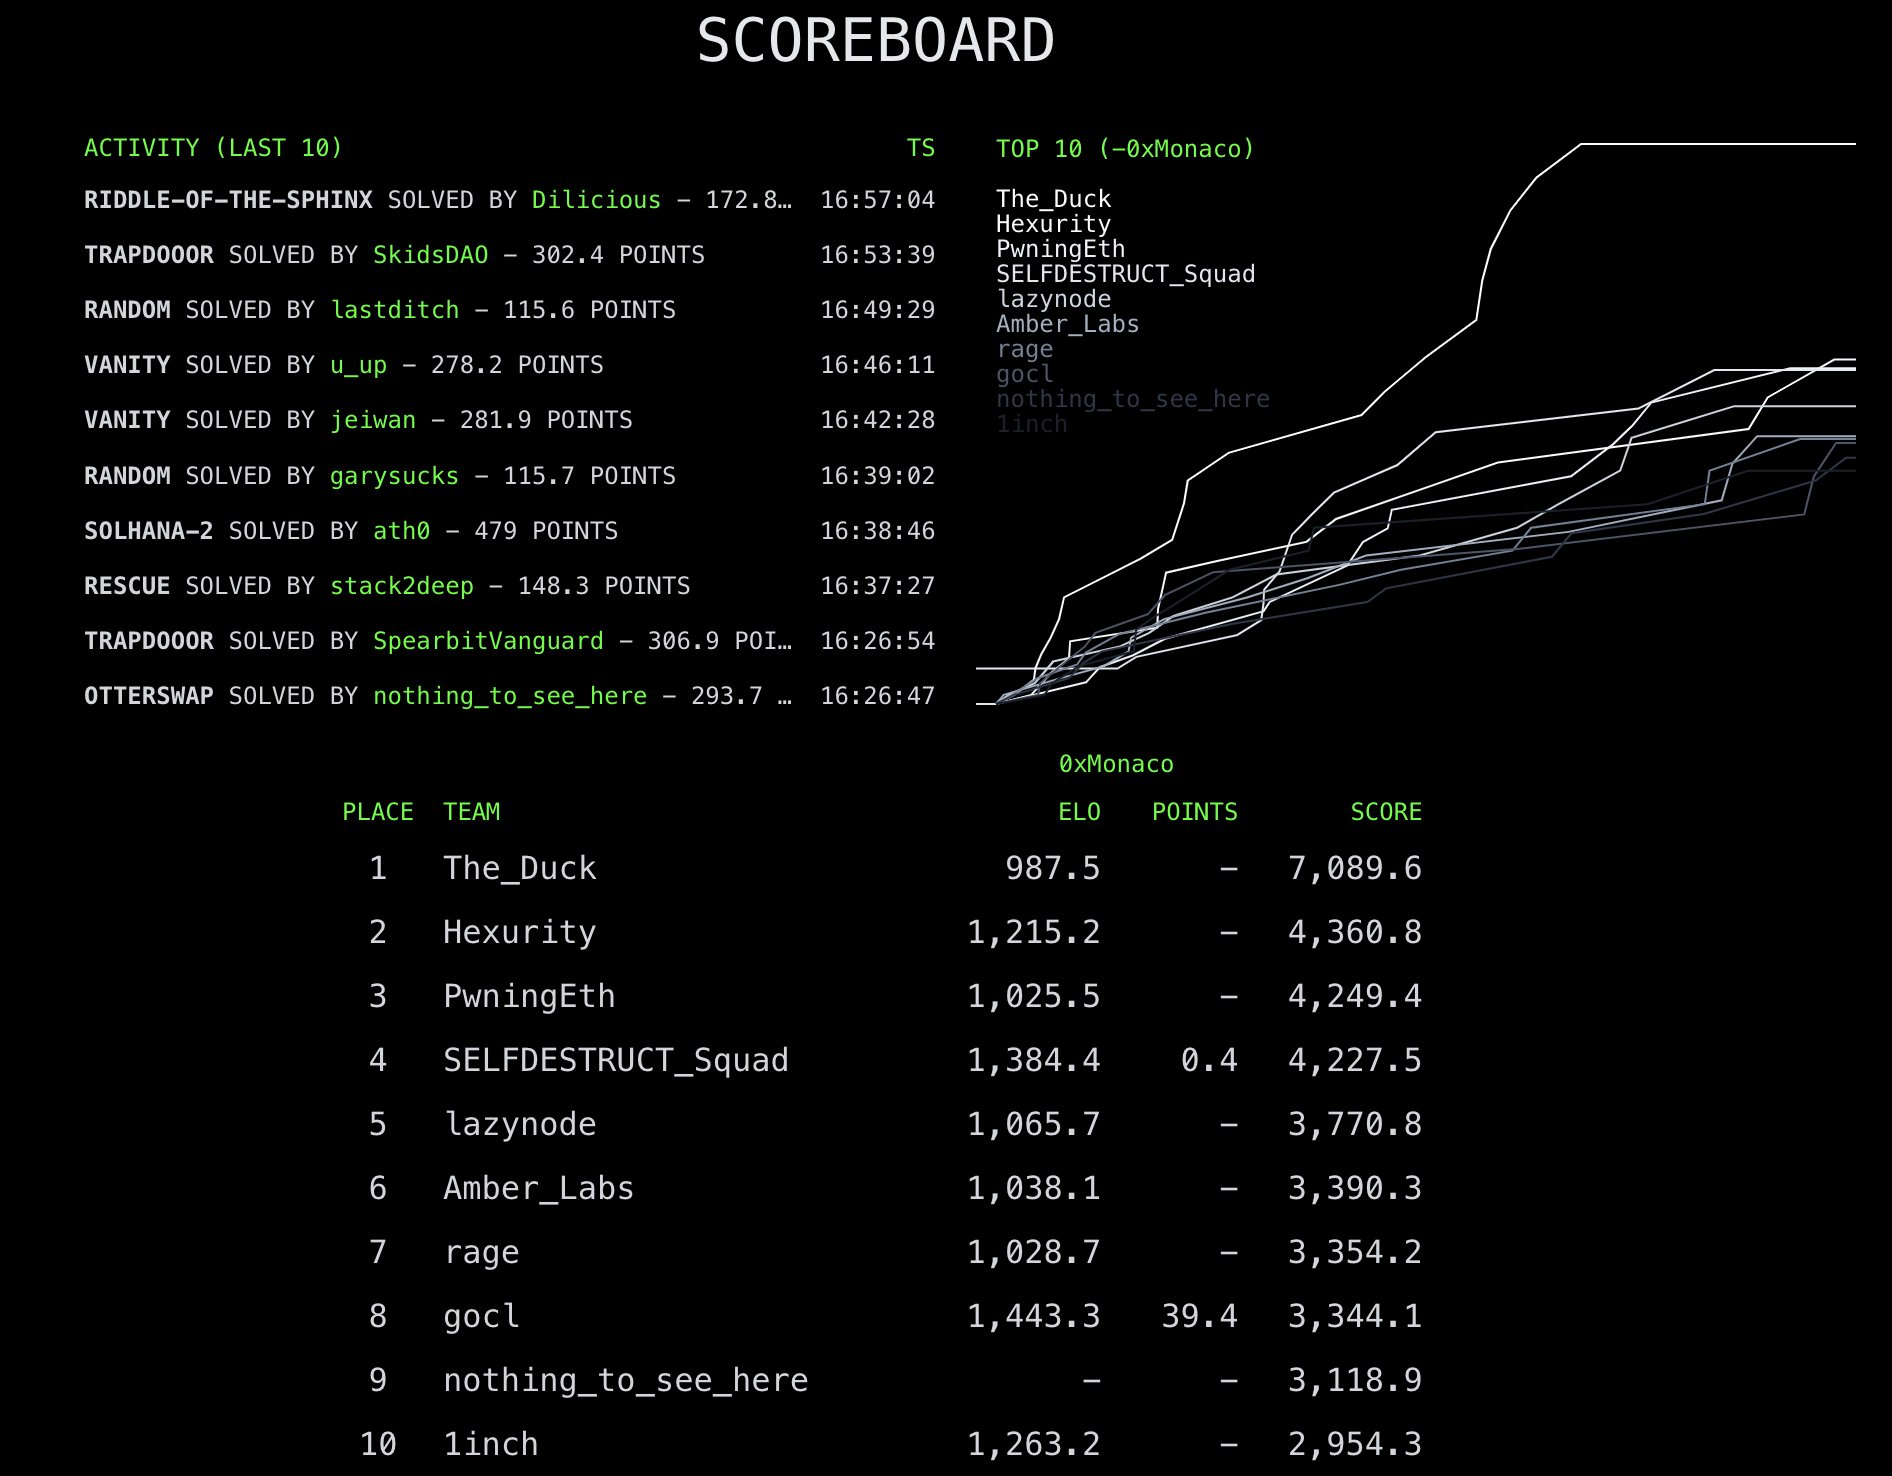1892x1476 pixels.
Task: Click the Dilicious player link
Action: point(596,200)
